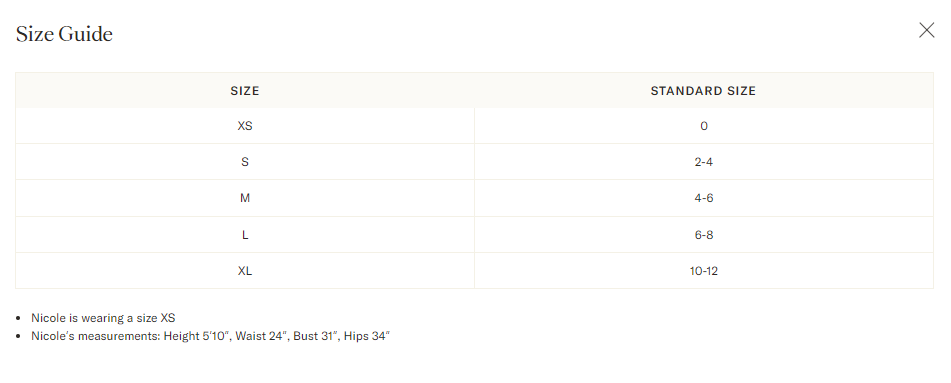Click the XL size cell

(x=245, y=271)
